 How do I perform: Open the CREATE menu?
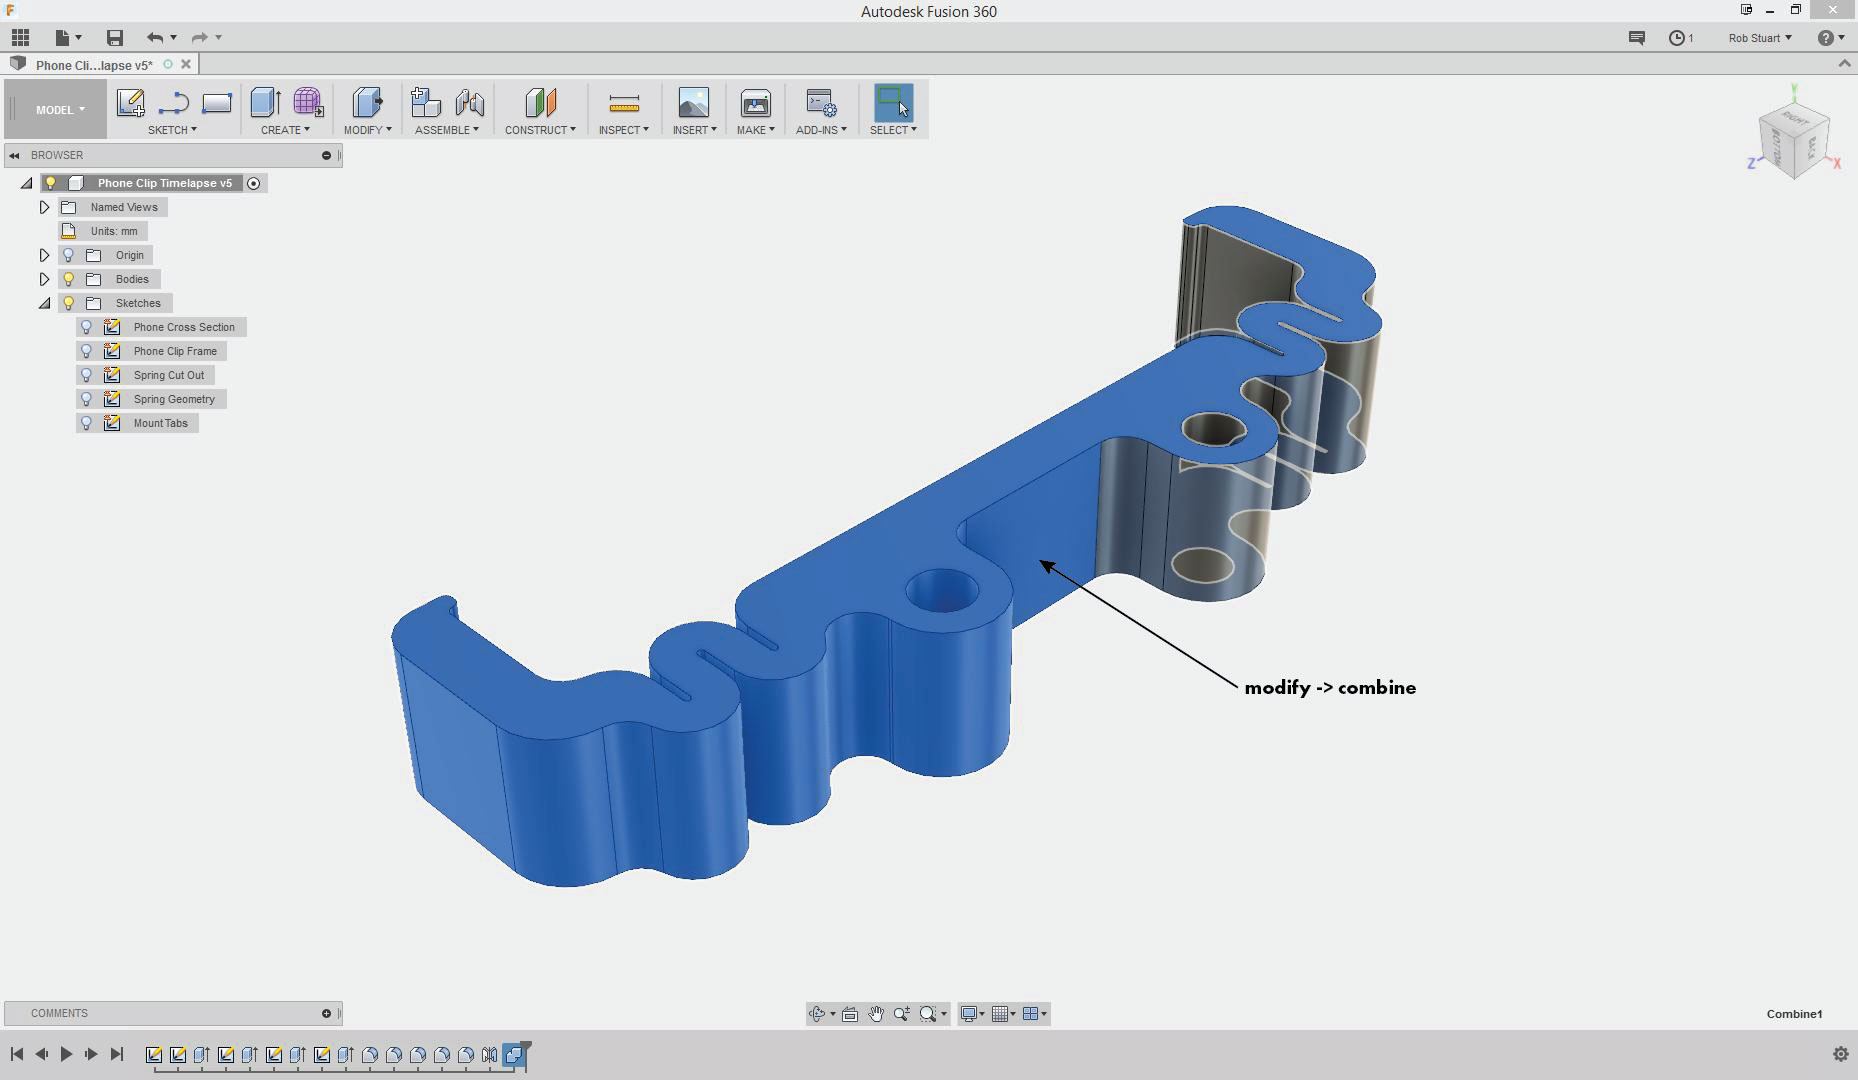coord(285,130)
